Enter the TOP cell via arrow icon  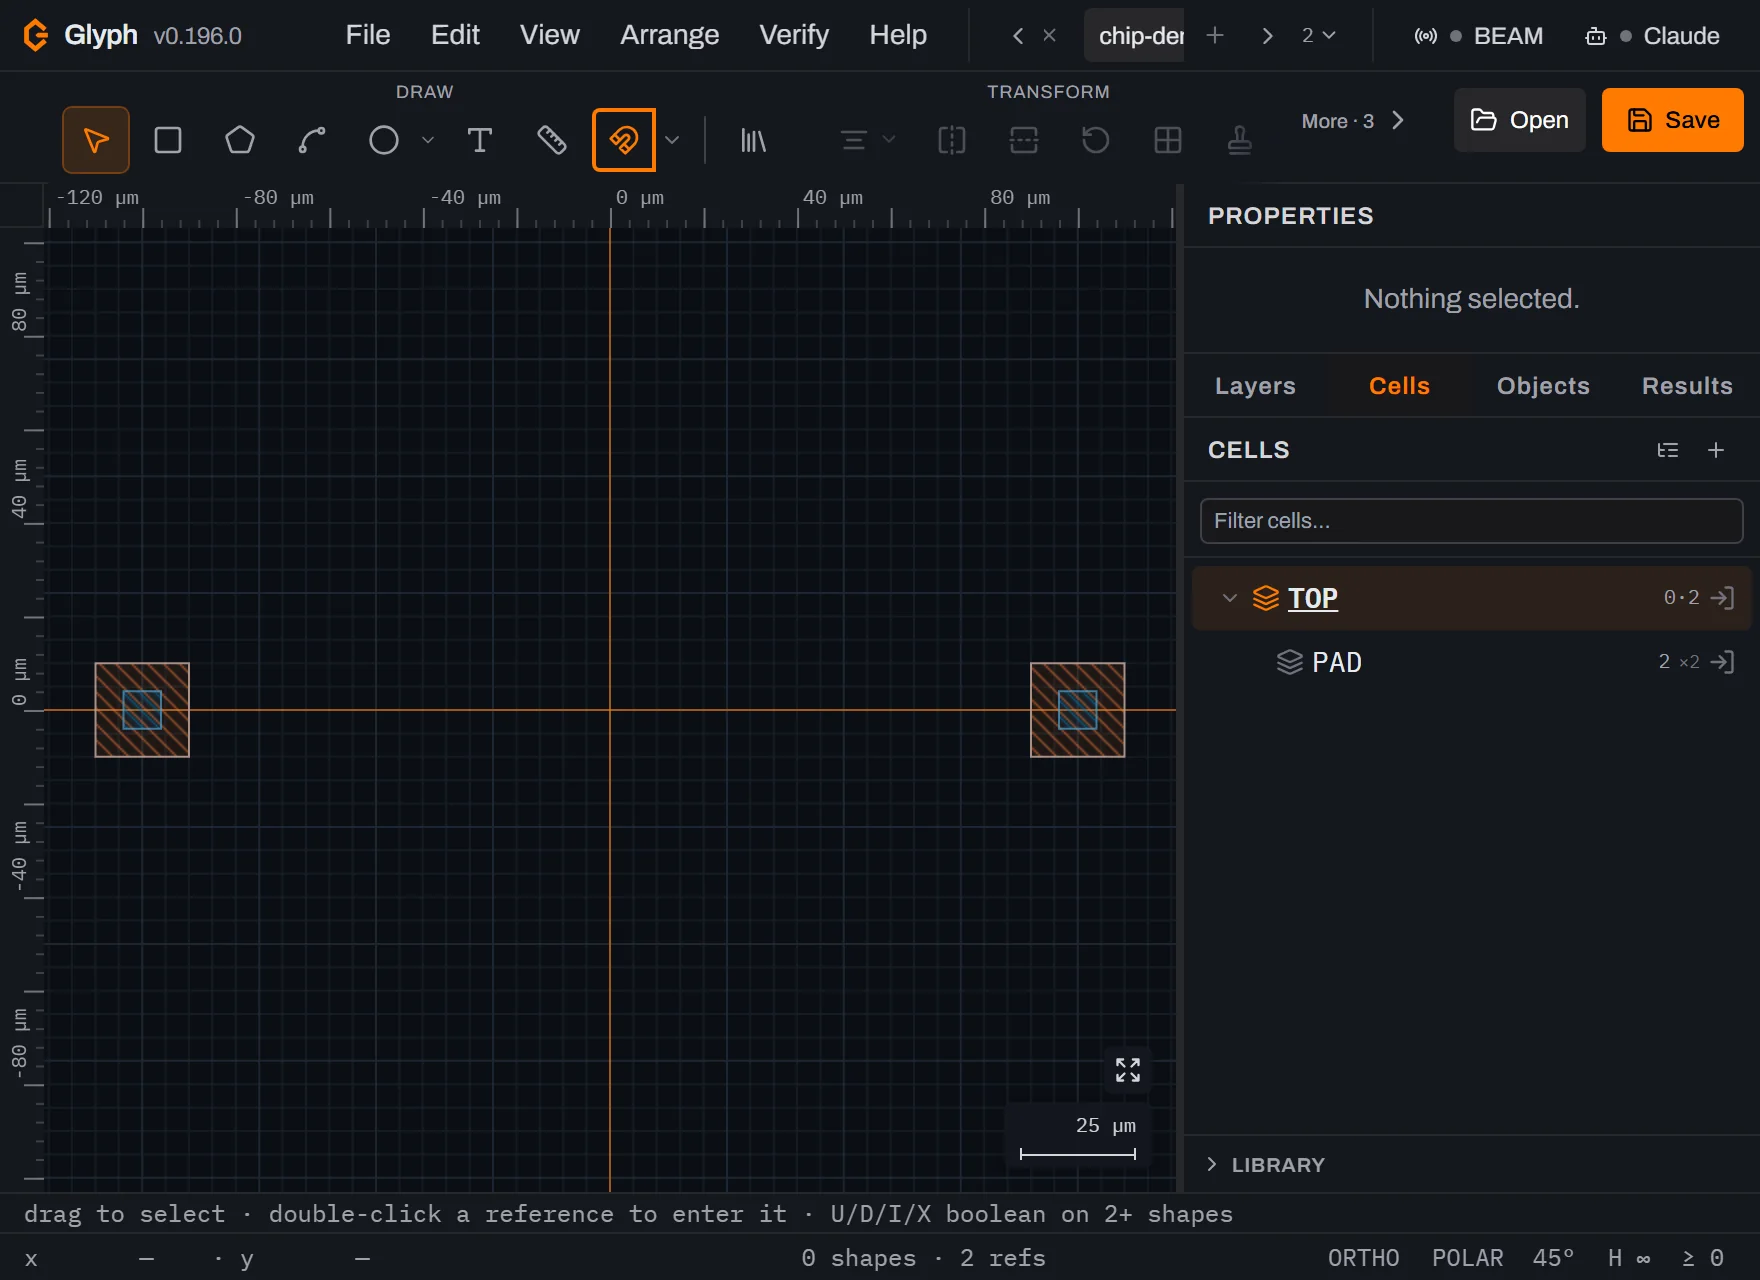click(x=1723, y=598)
